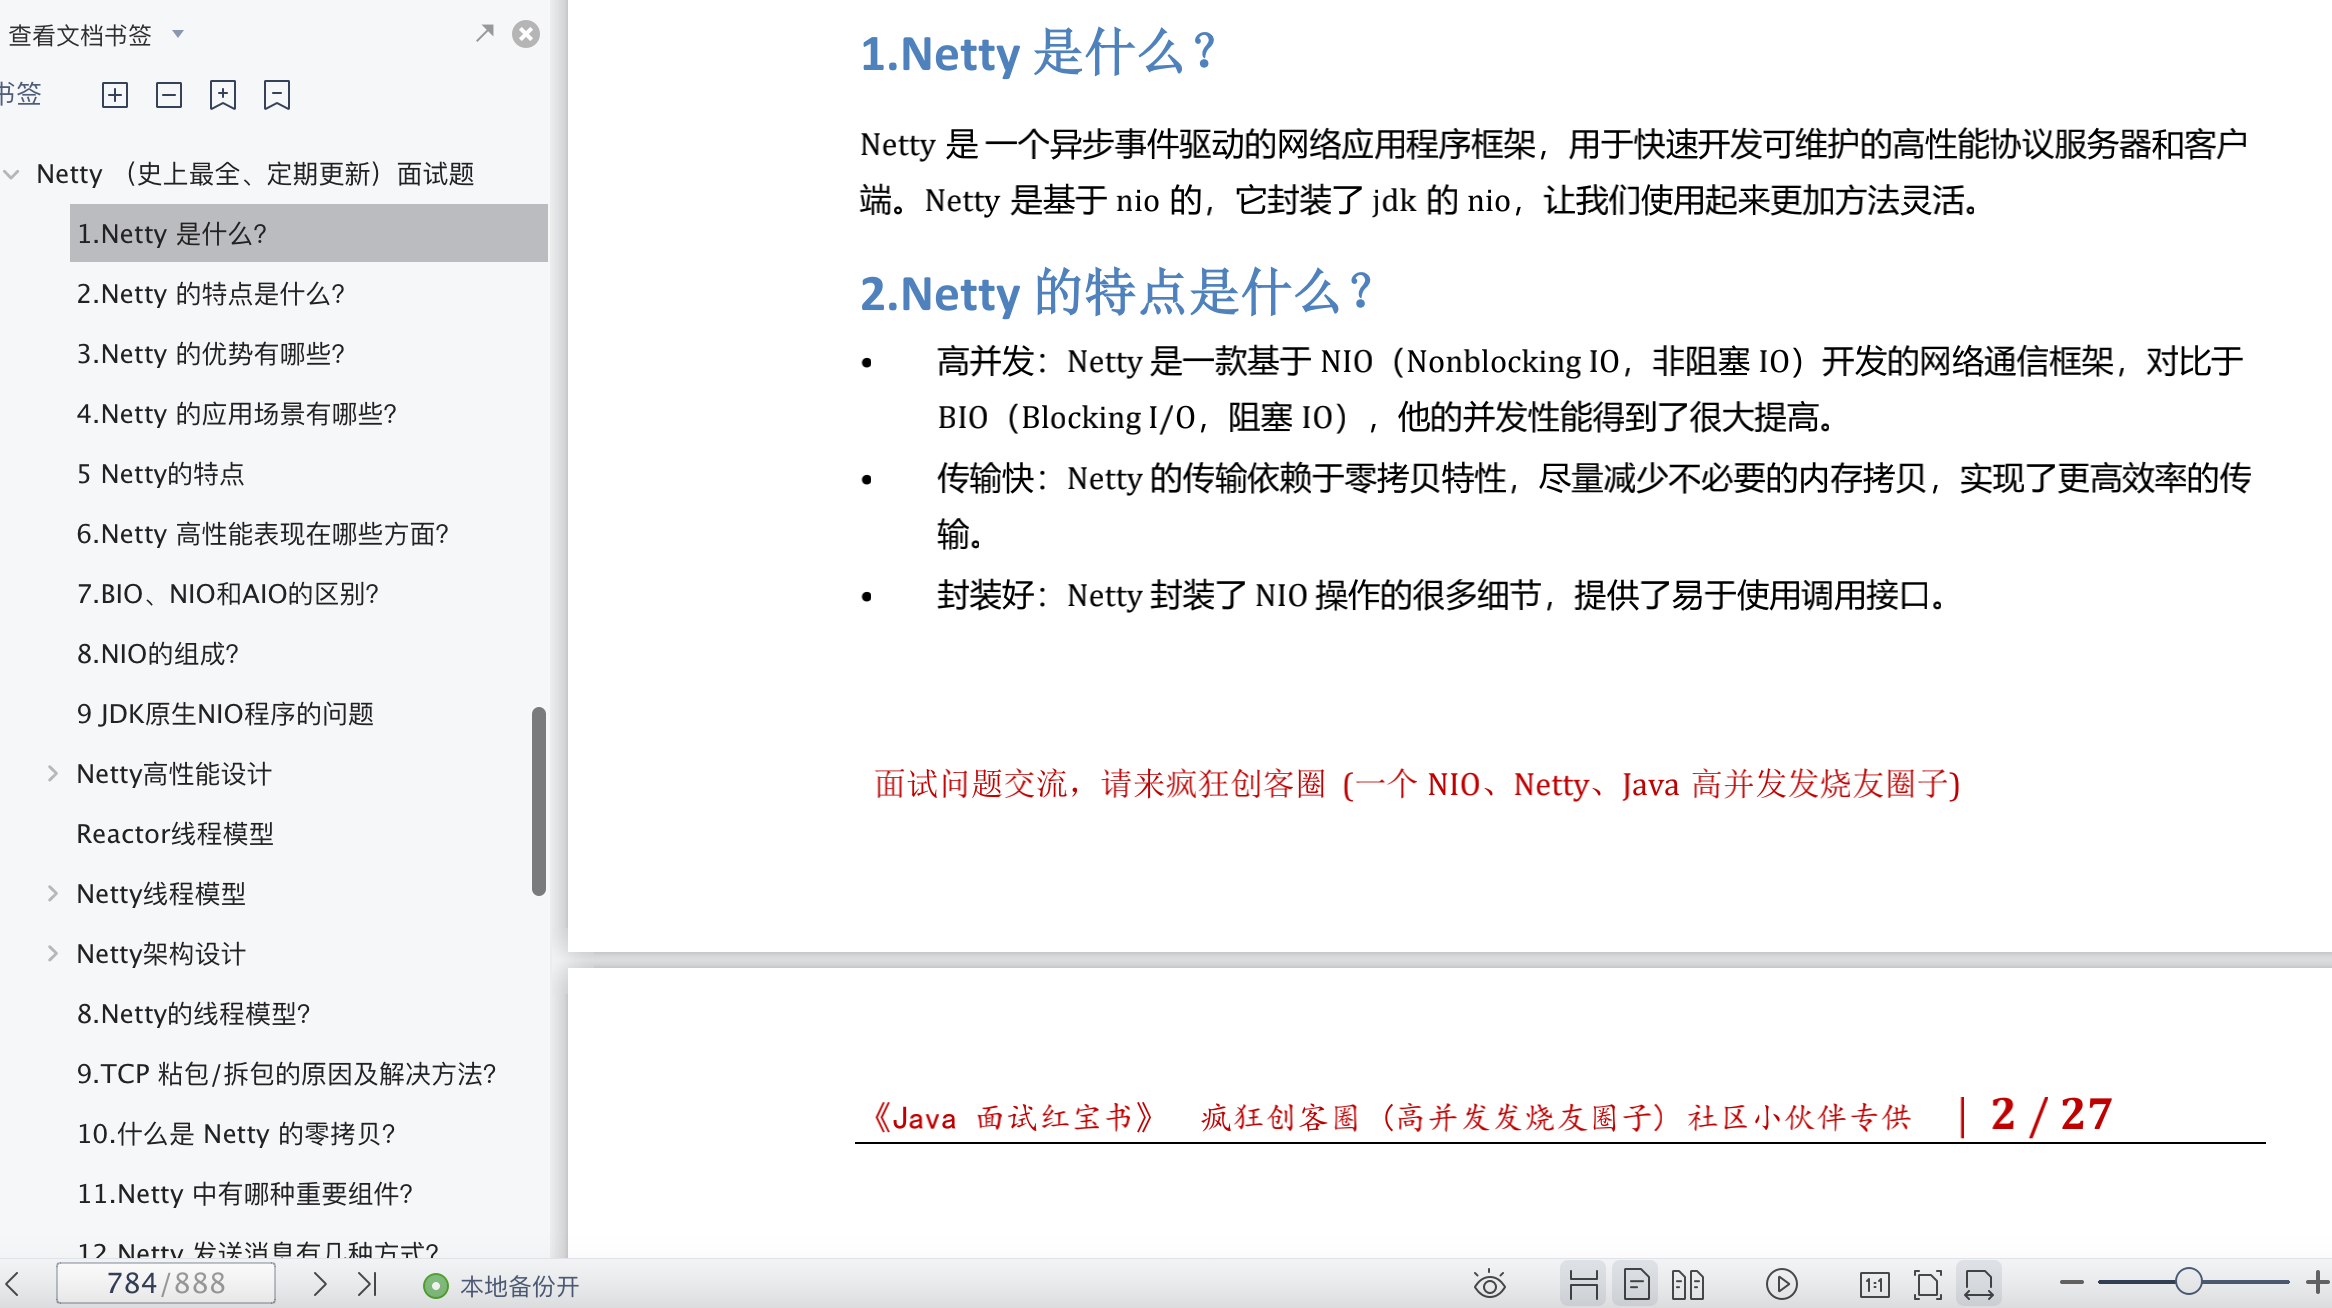Expand the Netty线程模型 bookmark
This screenshot has height=1308, width=2332.
coord(53,893)
